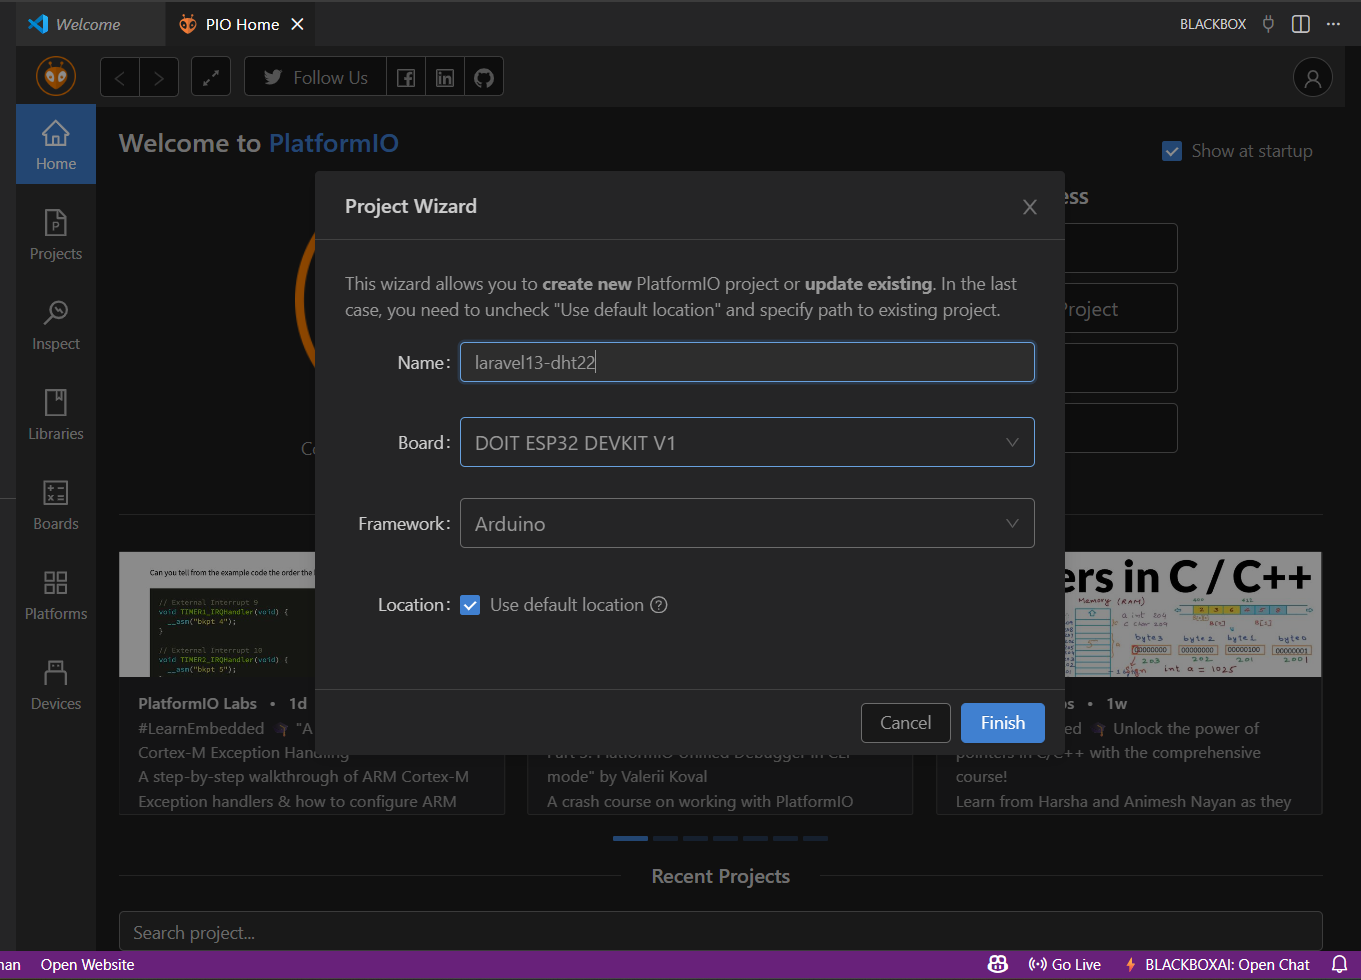1361x980 pixels.
Task: Open the Projects section in the sidebar
Action: pyautogui.click(x=56, y=234)
